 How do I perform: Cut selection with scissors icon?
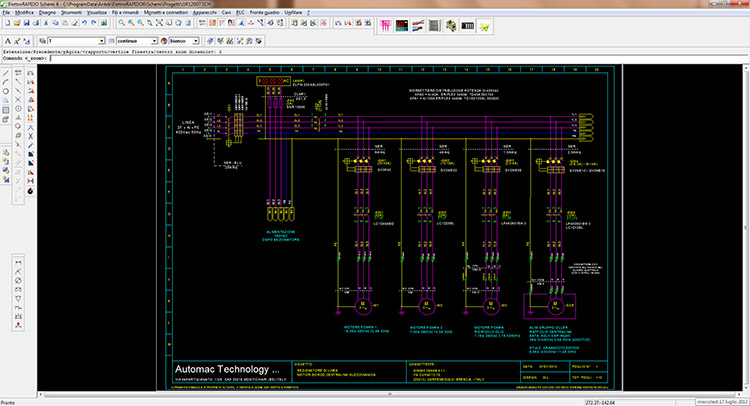point(46,23)
